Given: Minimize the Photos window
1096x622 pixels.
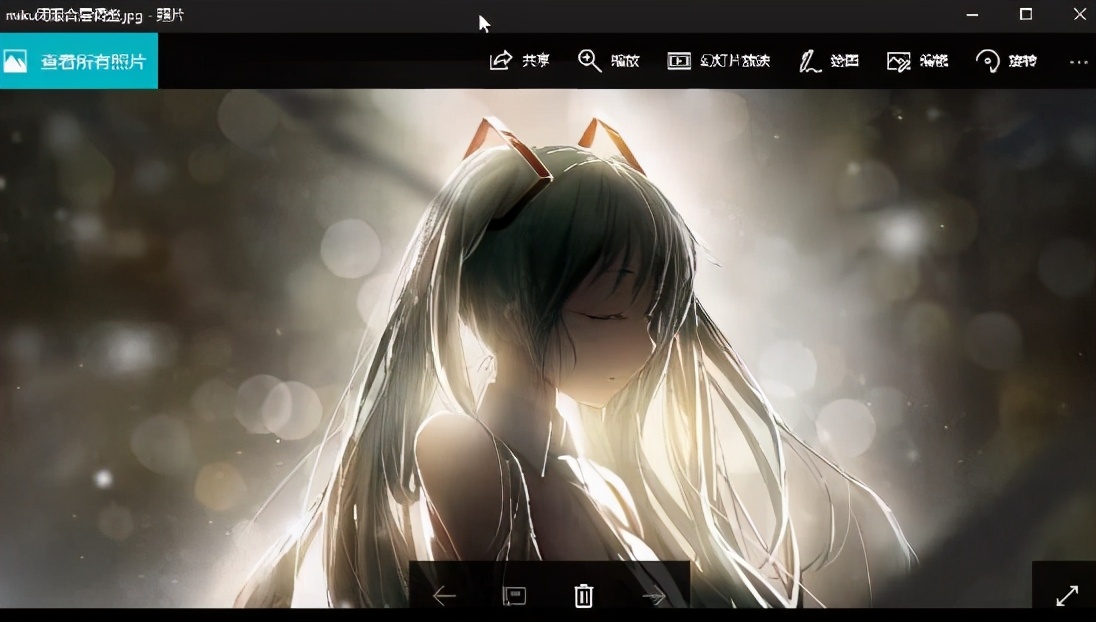Looking at the screenshot, I should [972, 15].
